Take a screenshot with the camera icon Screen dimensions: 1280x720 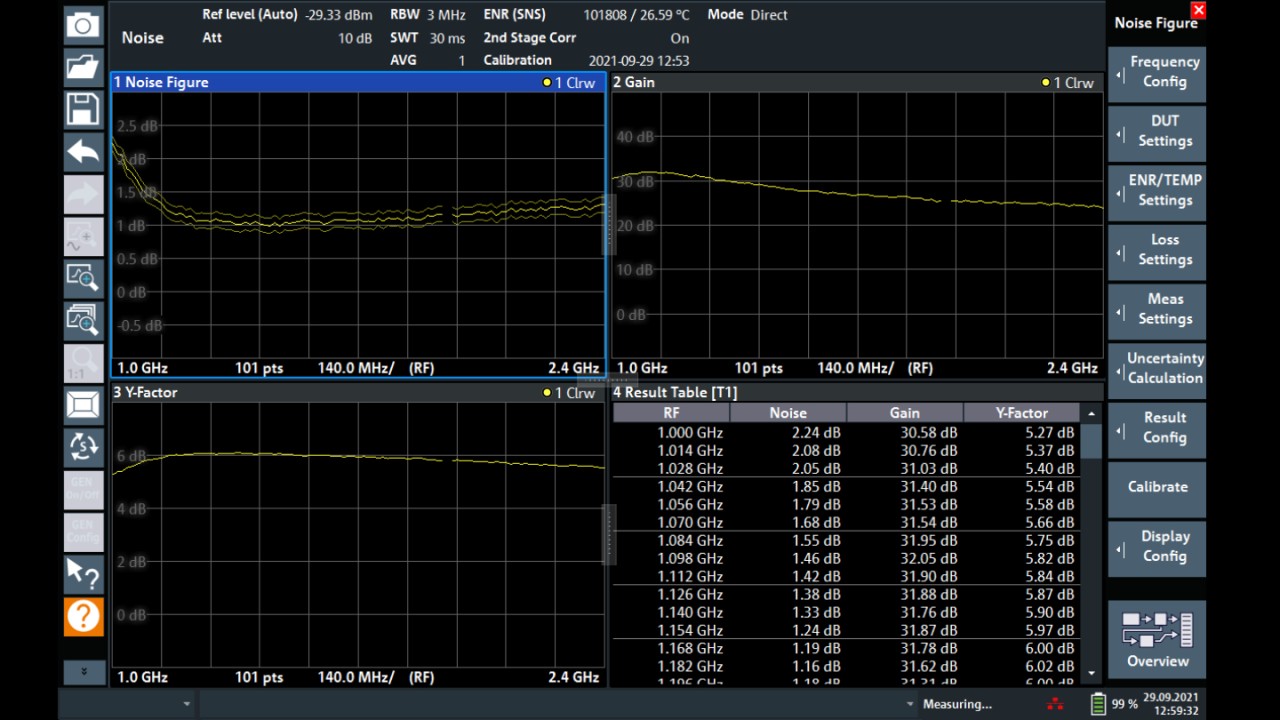coord(83,25)
